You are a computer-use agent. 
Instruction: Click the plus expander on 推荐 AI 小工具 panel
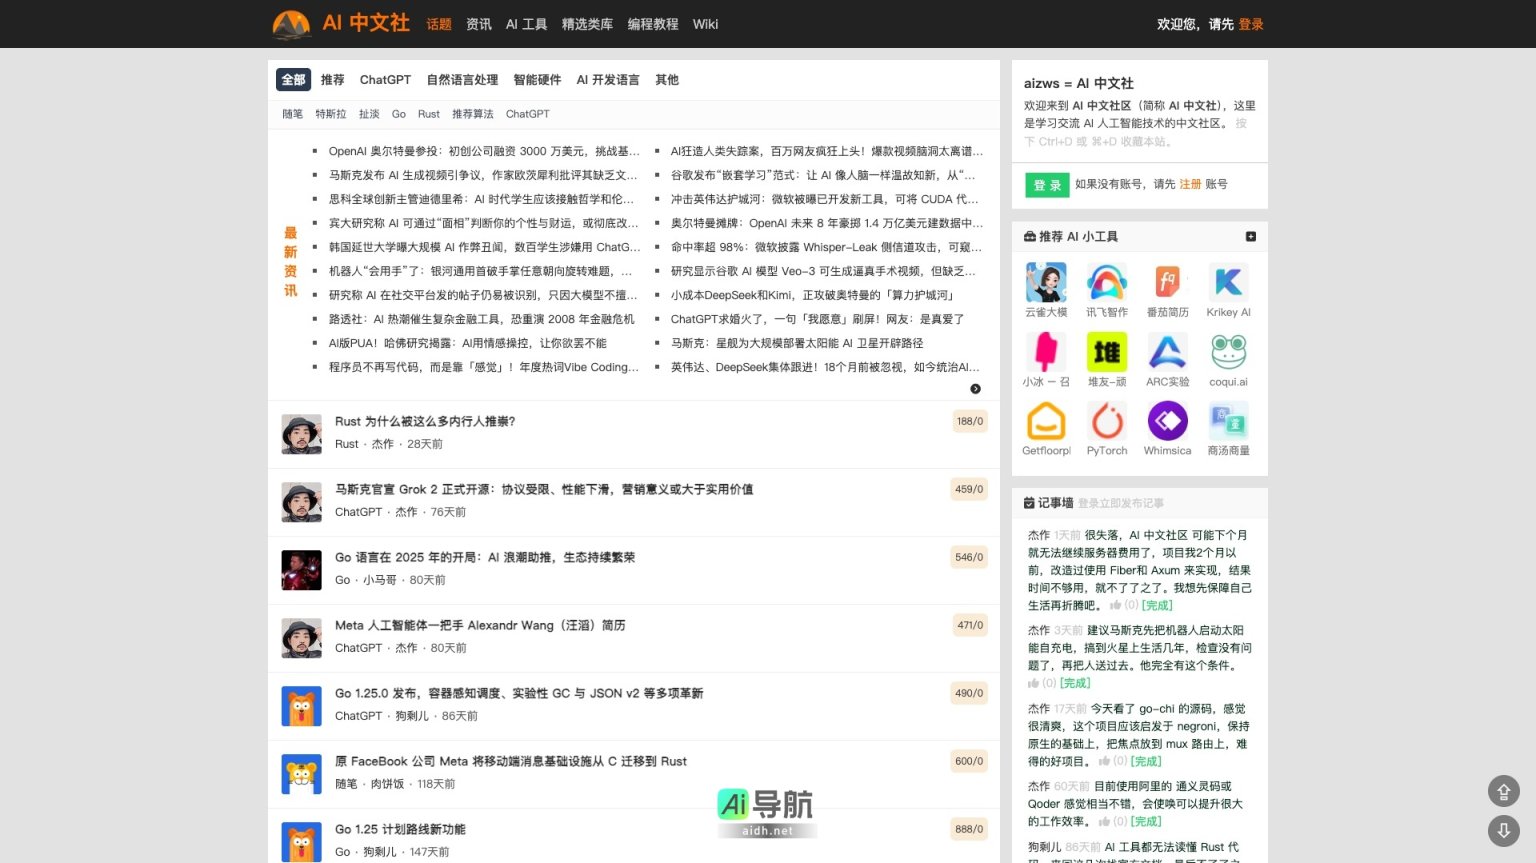(1251, 236)
